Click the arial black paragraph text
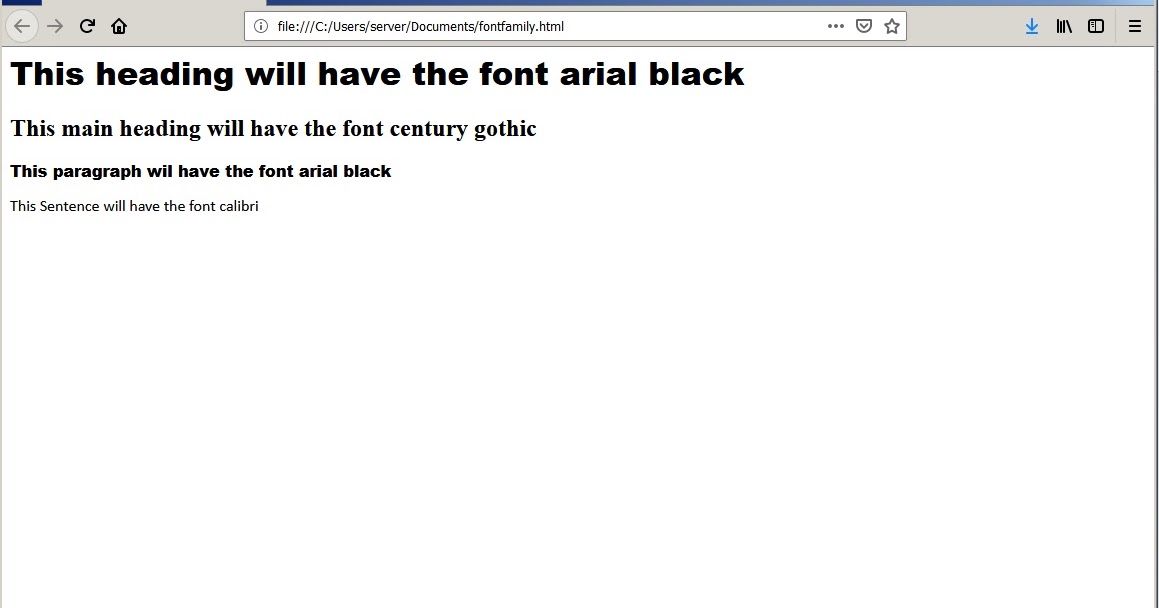The image size is (1159, 608). coord(200,171)
